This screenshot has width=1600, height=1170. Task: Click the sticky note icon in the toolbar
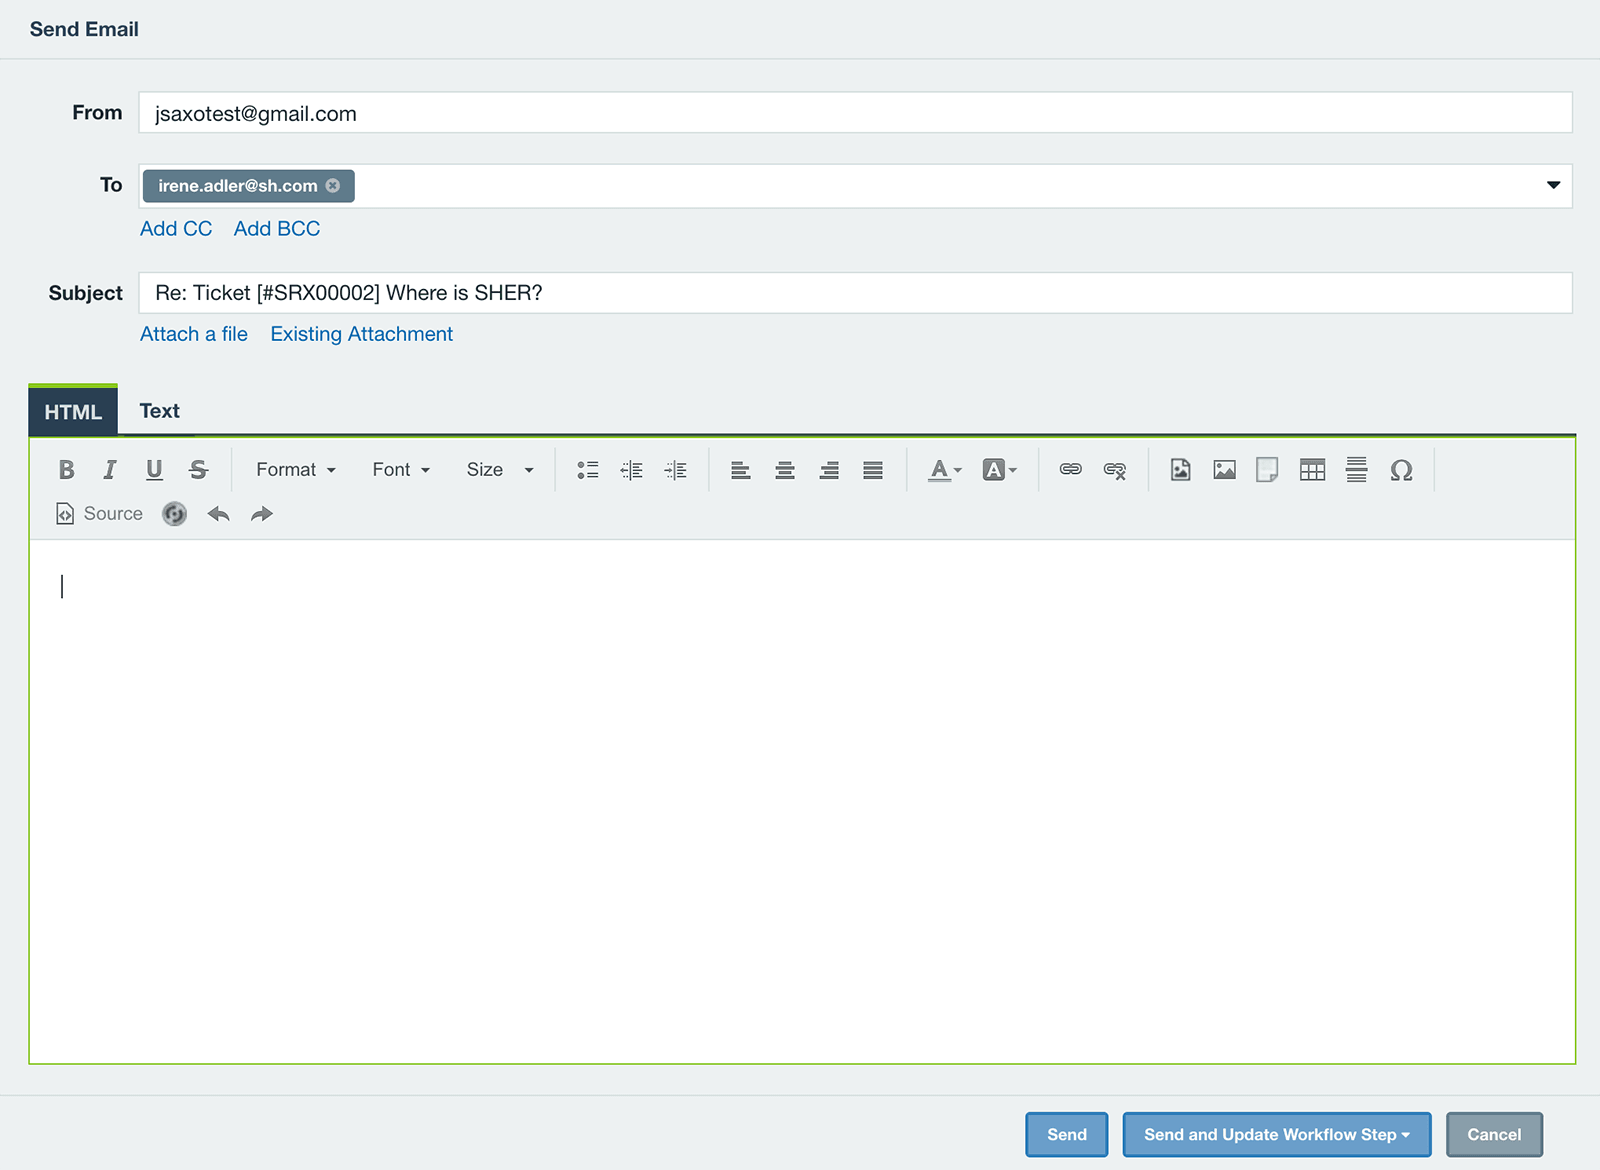1267,470
